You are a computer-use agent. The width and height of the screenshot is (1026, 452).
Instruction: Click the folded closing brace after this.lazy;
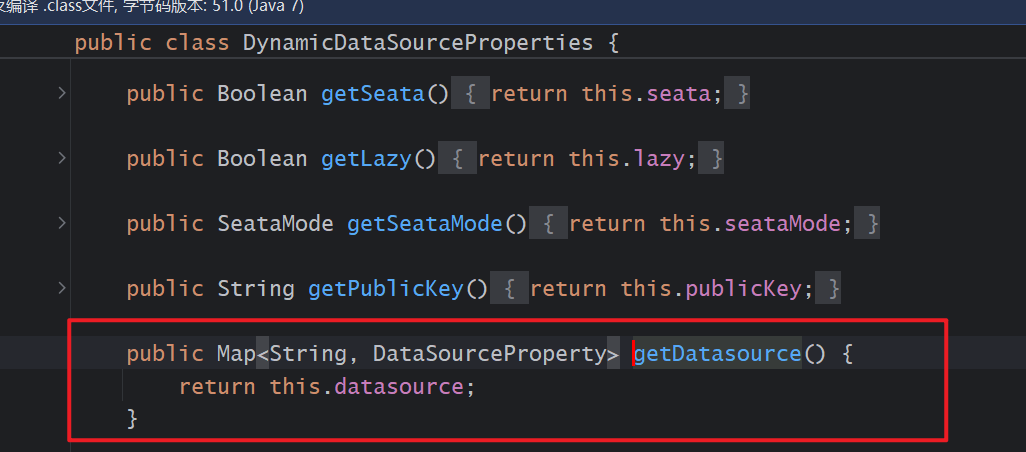tap(711, 158)
